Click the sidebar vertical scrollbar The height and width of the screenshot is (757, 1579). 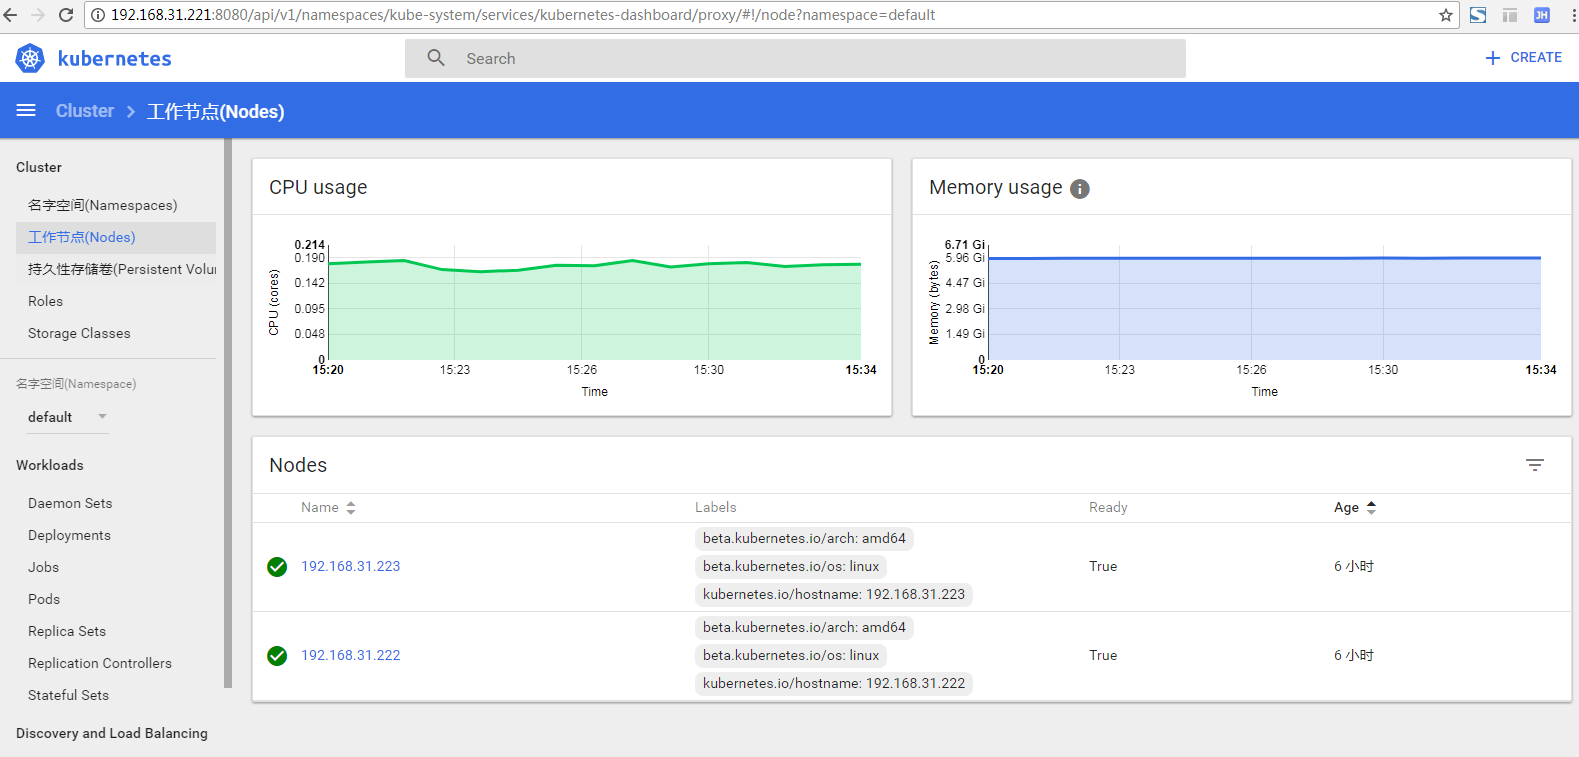[228, 413]
